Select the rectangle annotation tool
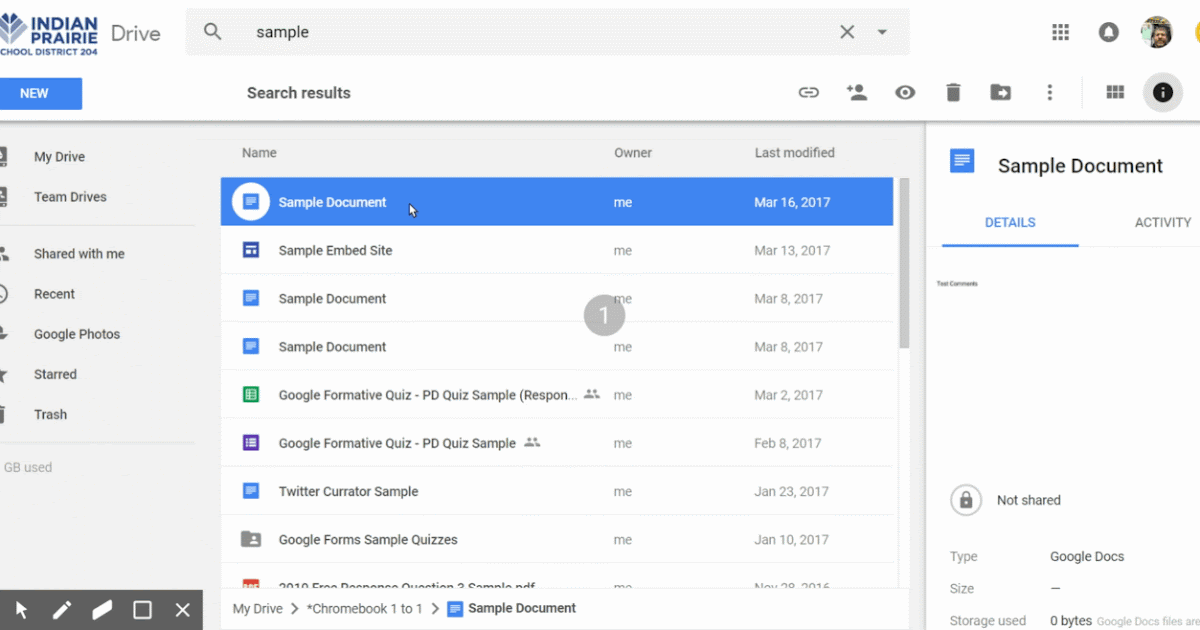Screen dimensions: 1200x630 pyautogui.click(x=142, y=610)
